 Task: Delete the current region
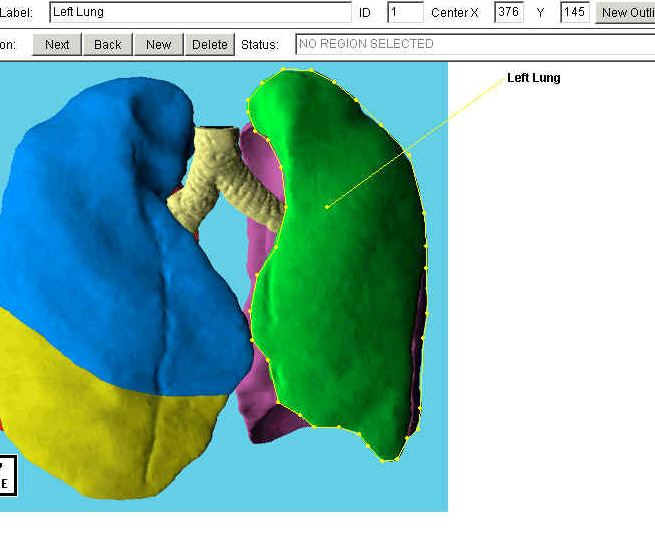(210, 44)
